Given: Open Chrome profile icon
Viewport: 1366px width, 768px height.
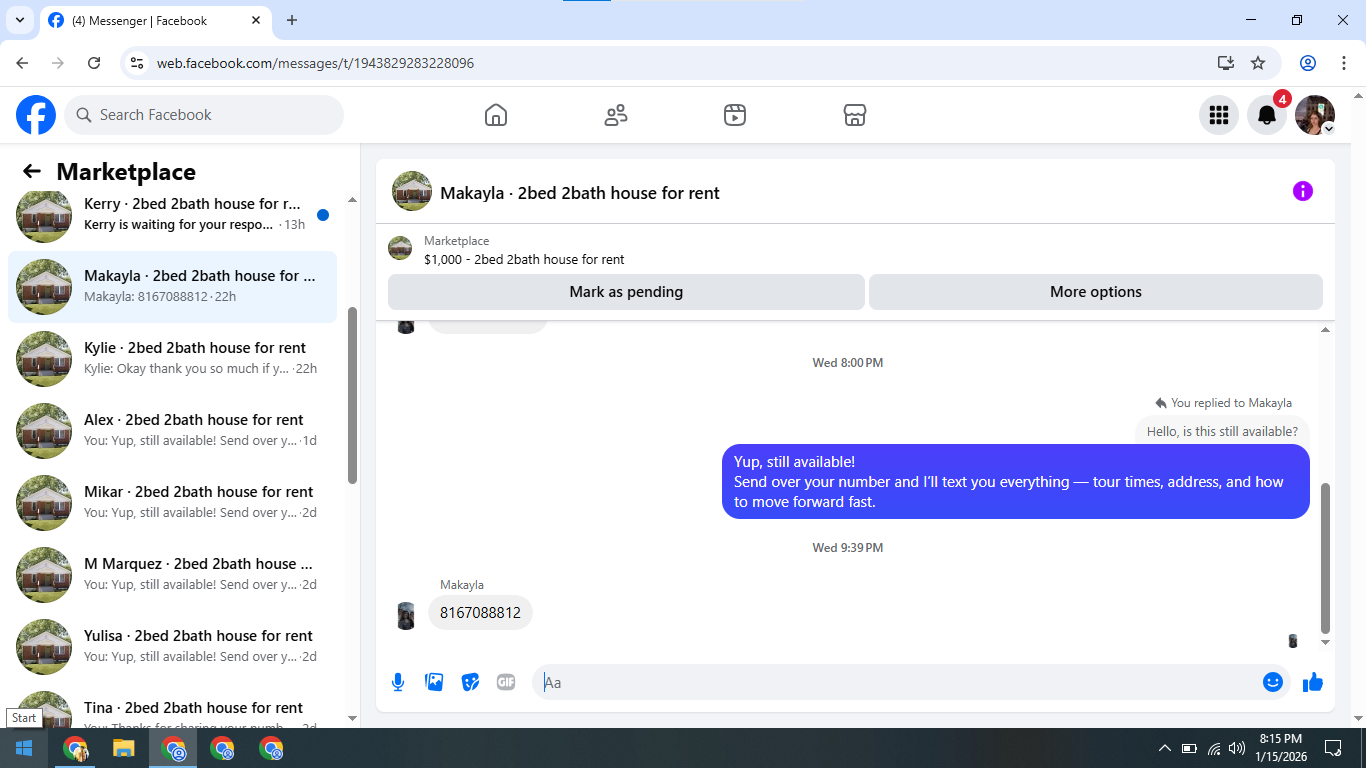Looking at the screenshot, I should pyautogui.click(x=1308, y=63).
